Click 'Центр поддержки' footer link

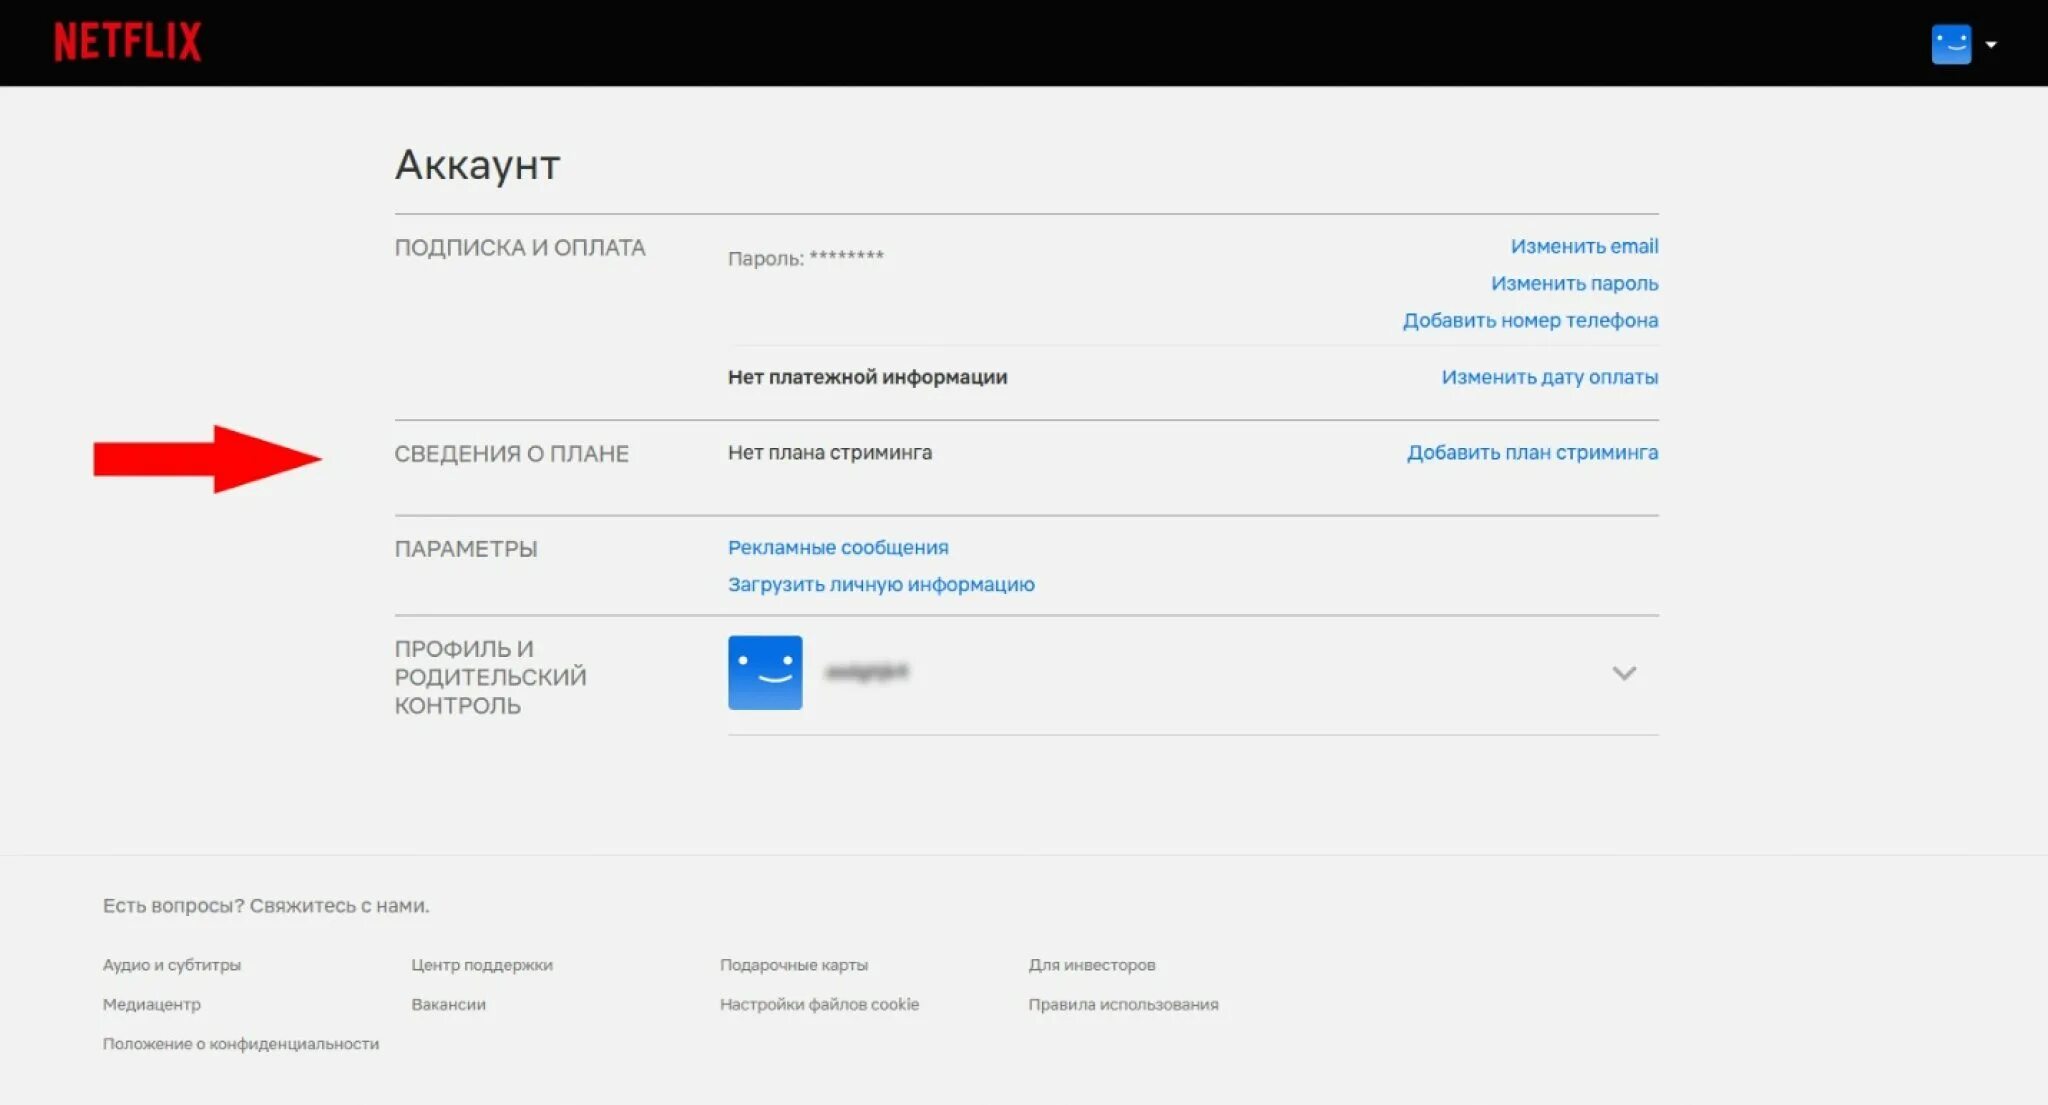tap(482, 965)
